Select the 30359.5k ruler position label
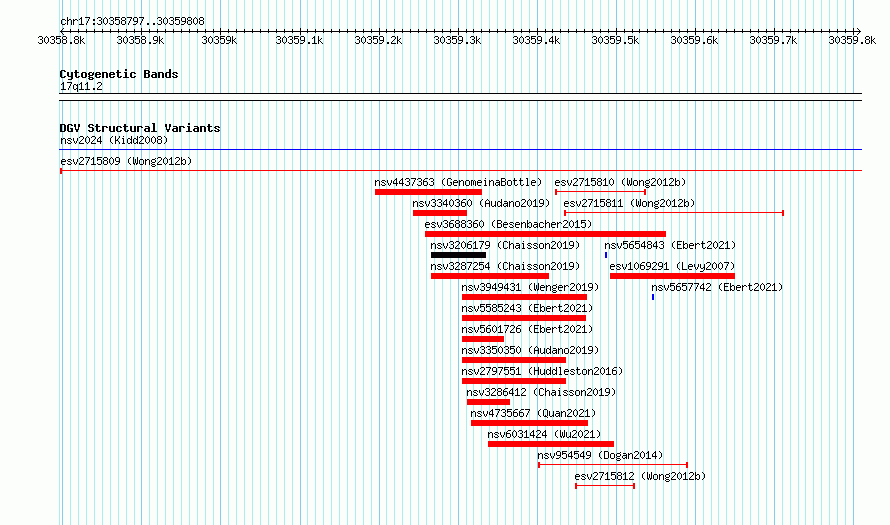Viewport: 890px width, 525px height. [x=615, y=40]
